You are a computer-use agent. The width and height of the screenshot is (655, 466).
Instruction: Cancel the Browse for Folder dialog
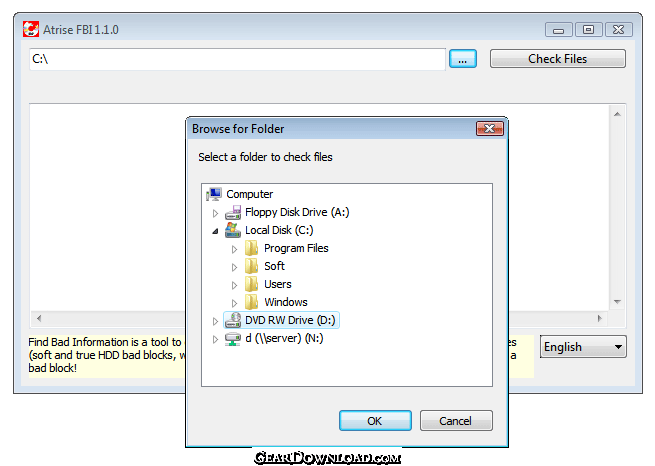456,420
